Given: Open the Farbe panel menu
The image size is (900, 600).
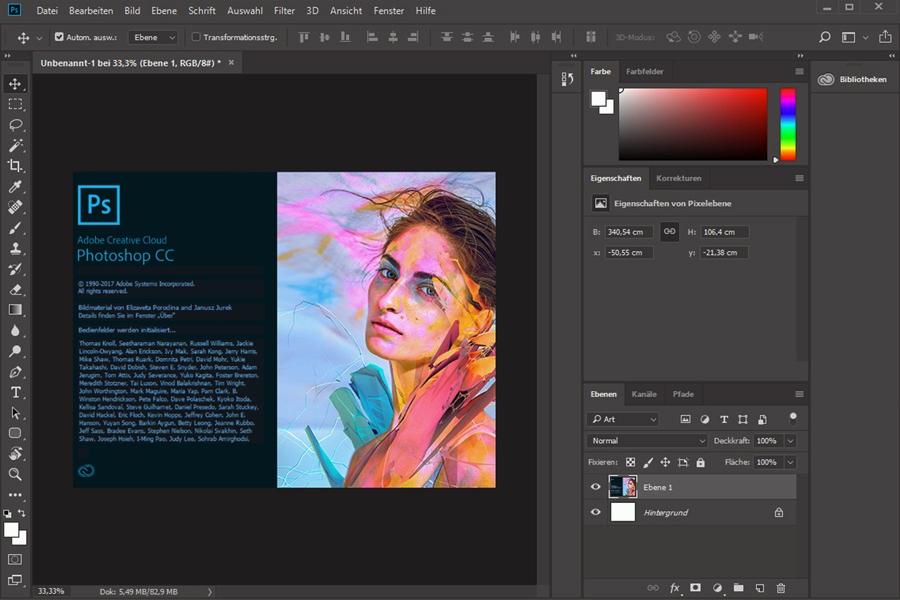Looking at the screenshot, I should pos(799,71).
